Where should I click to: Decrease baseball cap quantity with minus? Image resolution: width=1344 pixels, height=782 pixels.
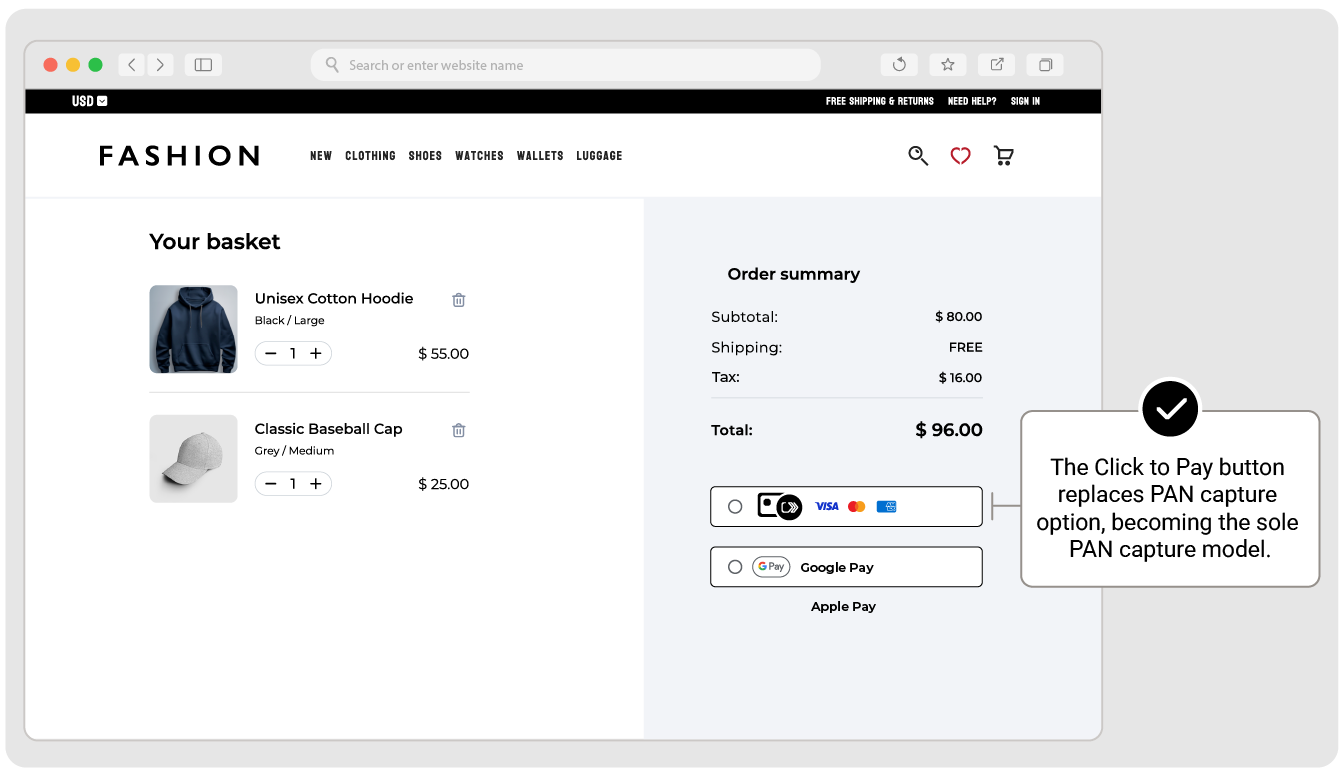[x=270, y=484]
